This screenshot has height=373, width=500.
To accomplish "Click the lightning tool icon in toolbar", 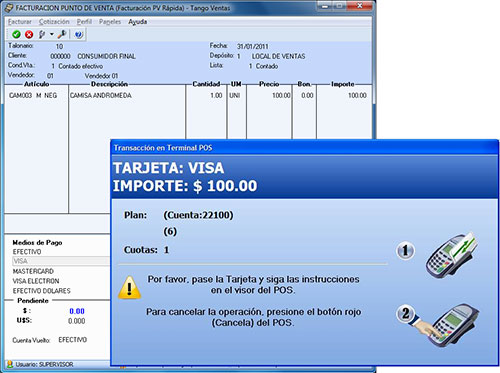I will click(x=42, y=34).
